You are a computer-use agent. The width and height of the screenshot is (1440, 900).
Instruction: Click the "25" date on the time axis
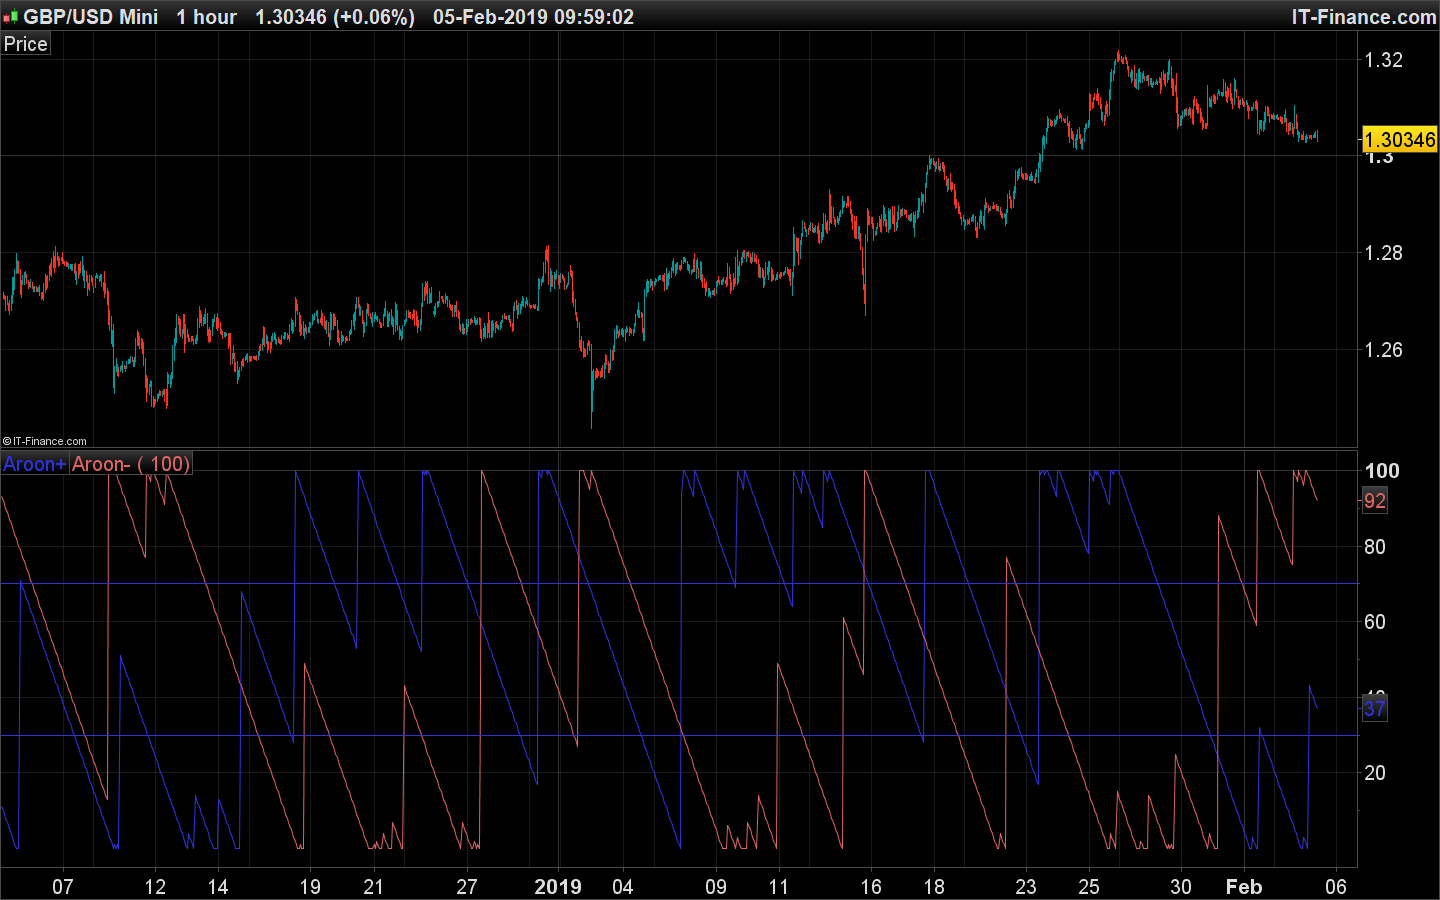(x=1089, y=887)
